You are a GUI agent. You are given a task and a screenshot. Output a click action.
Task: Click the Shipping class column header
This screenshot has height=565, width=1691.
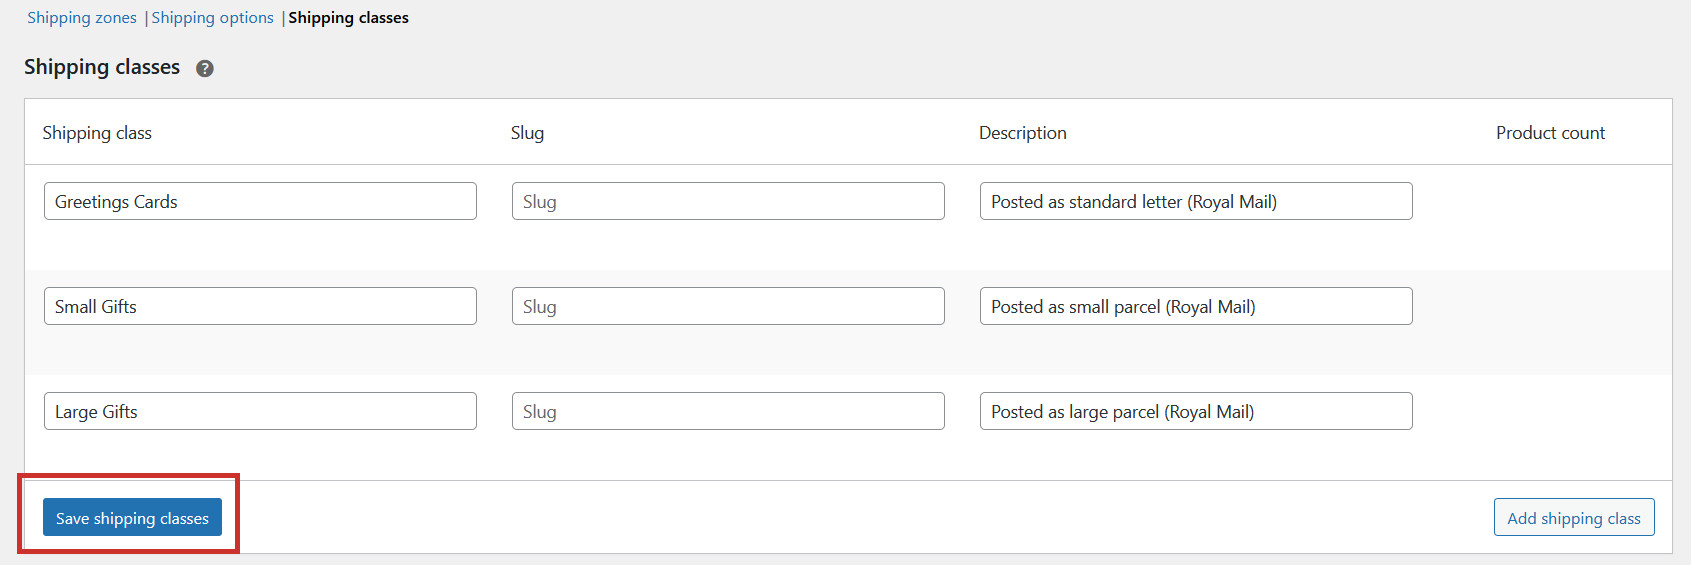[97, 133]
